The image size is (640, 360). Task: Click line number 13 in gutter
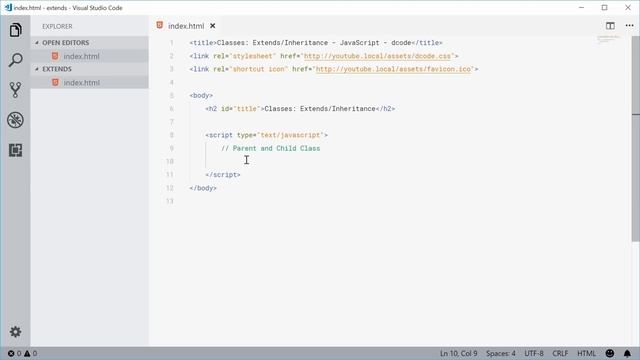[x=170, y=201]
